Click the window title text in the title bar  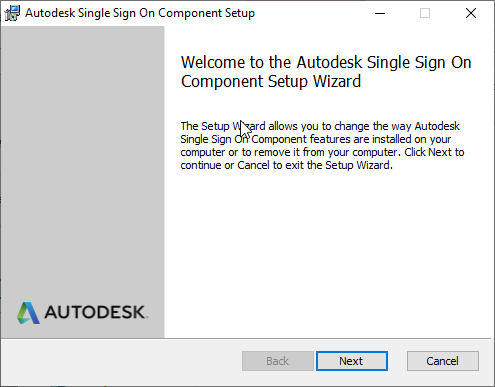140,13
